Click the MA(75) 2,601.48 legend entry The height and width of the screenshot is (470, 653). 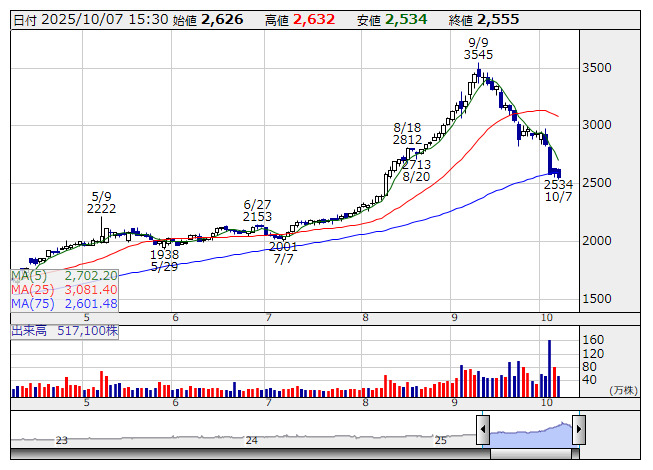tap(64, 304)
